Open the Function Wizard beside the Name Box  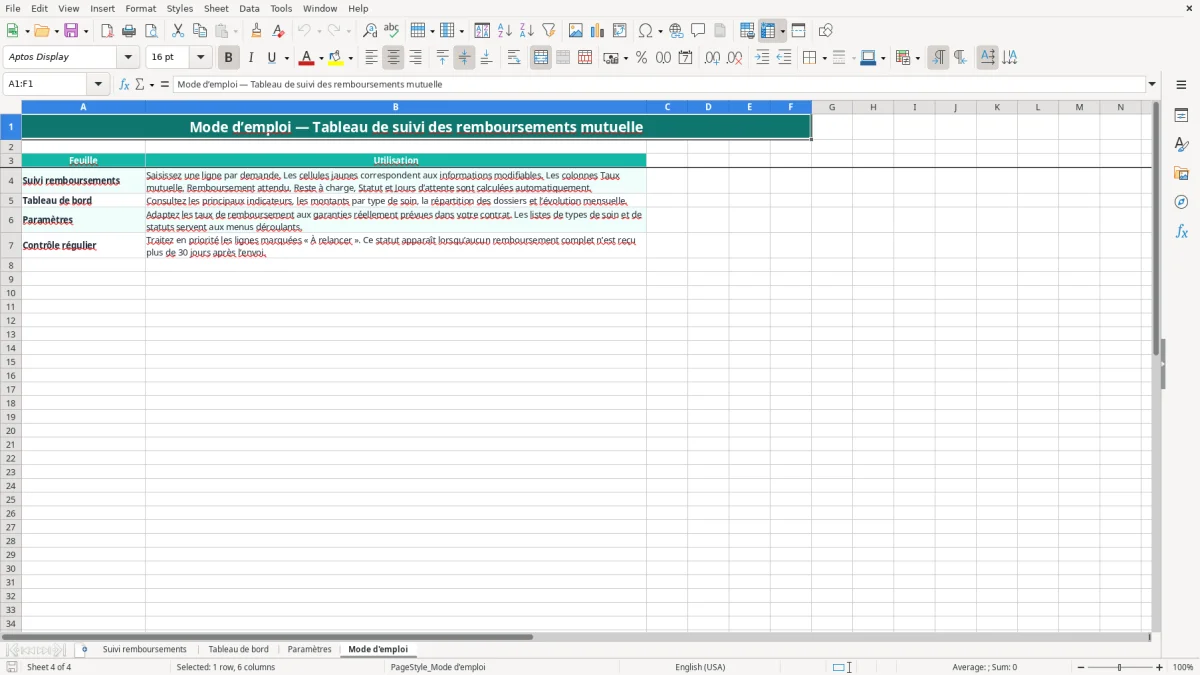(x=124, y=84)
